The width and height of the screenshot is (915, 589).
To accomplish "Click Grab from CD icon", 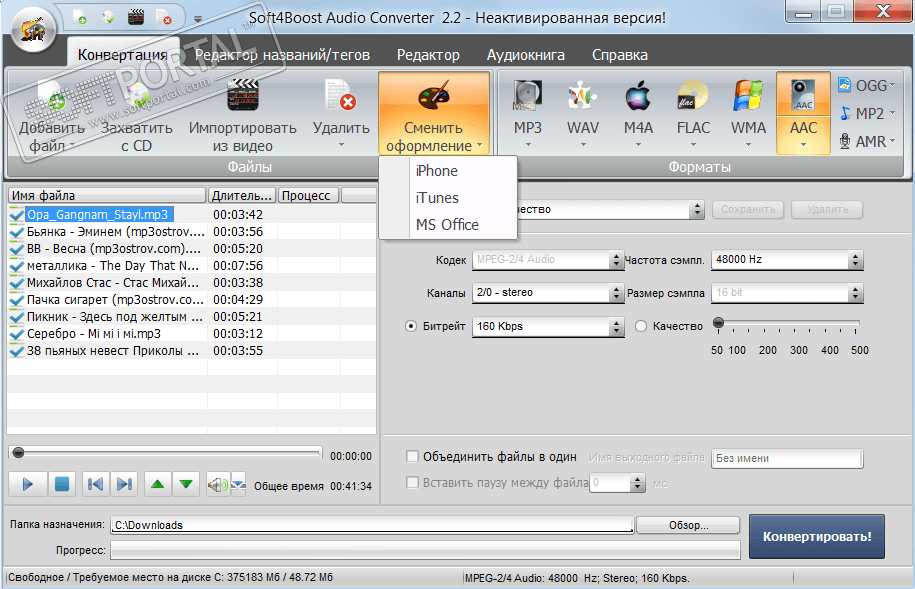I will pos(137,97).
